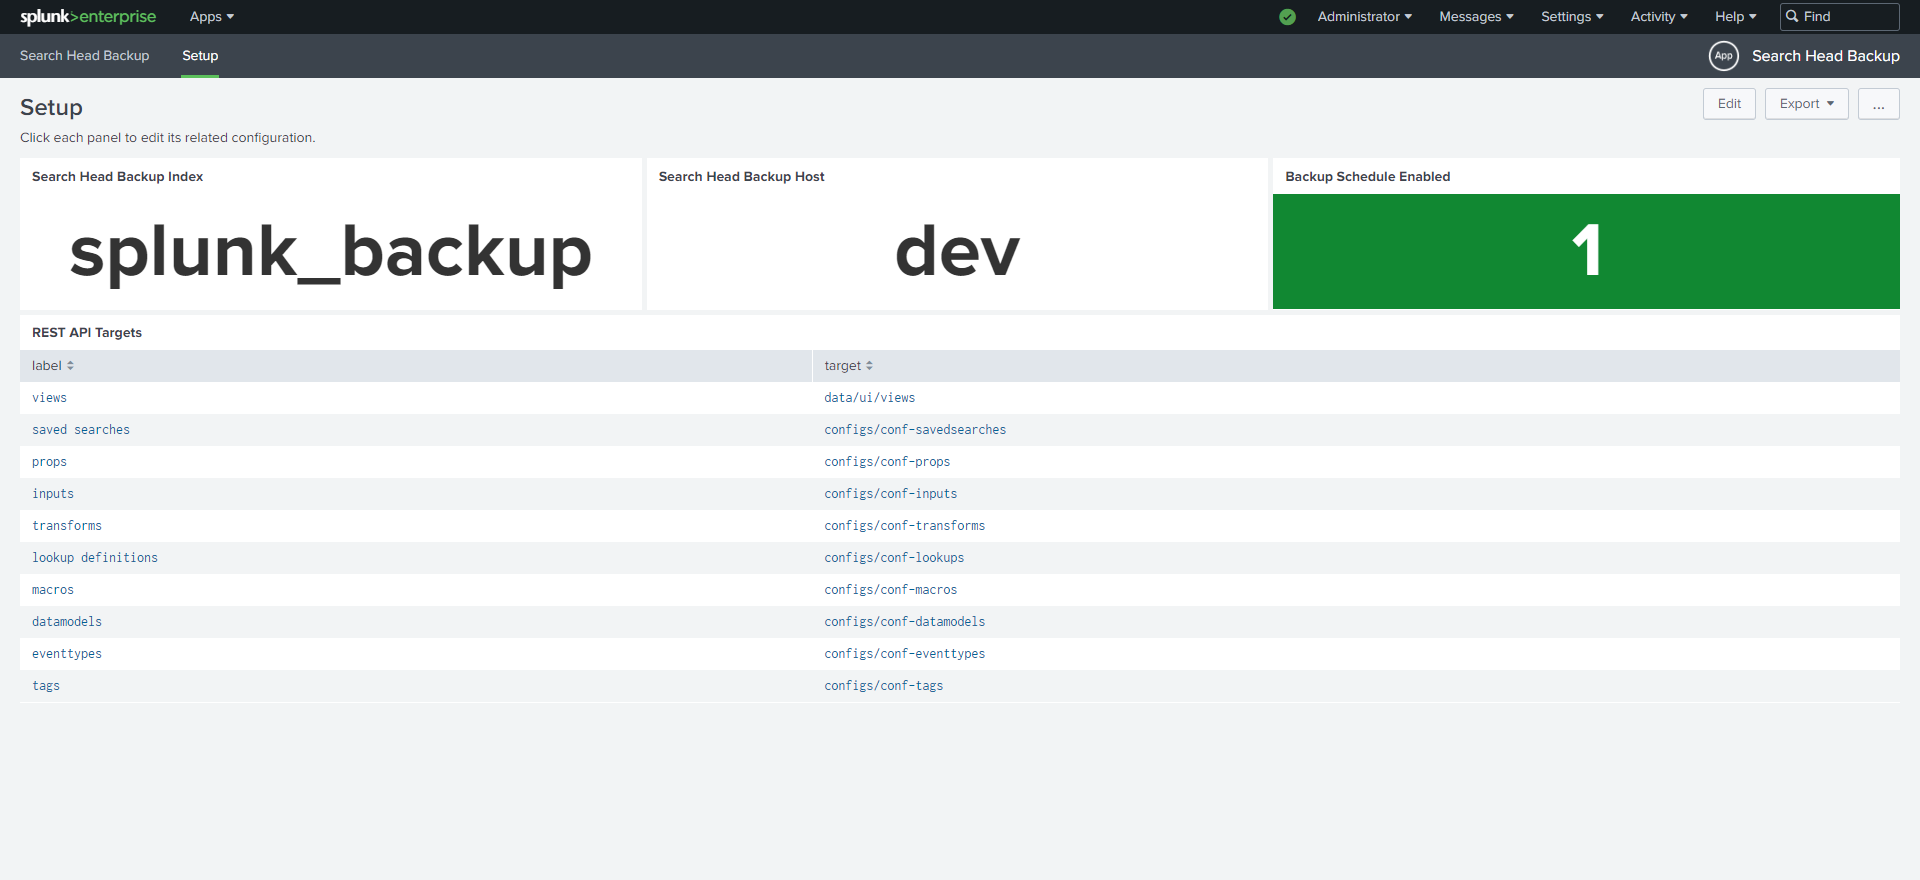The width and height of the screenshot is (1920, 880).
Task: Click the transforms label entry
Action: (x=67, y=526)
